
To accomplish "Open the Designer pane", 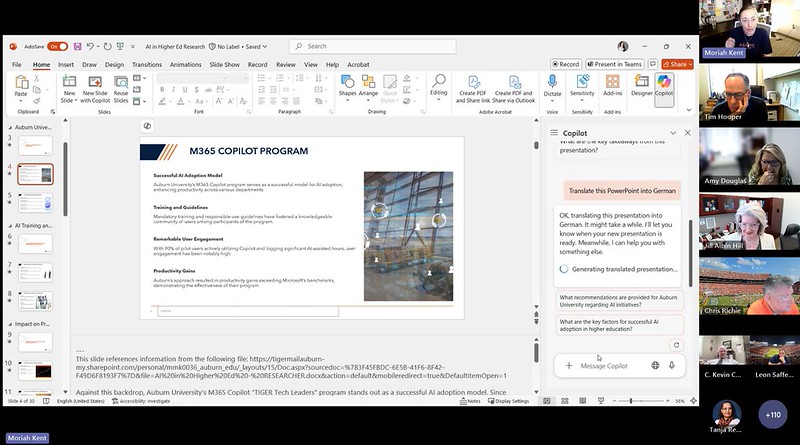I will pos(641,86).
